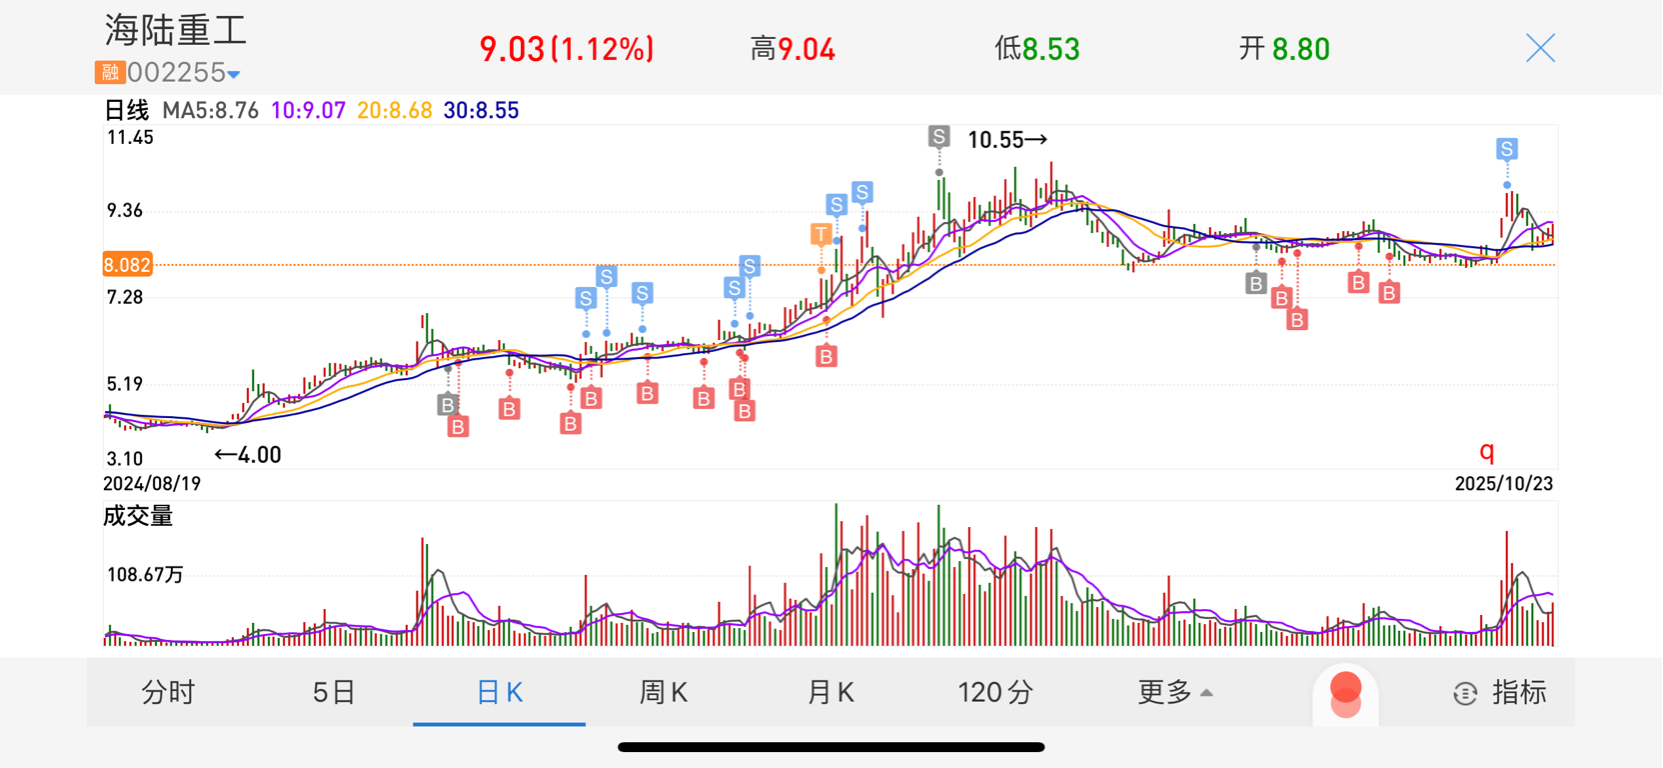Tap the 108.67万 volume axis value
This screenshot has width=1663, height=768.
(145, 575)
